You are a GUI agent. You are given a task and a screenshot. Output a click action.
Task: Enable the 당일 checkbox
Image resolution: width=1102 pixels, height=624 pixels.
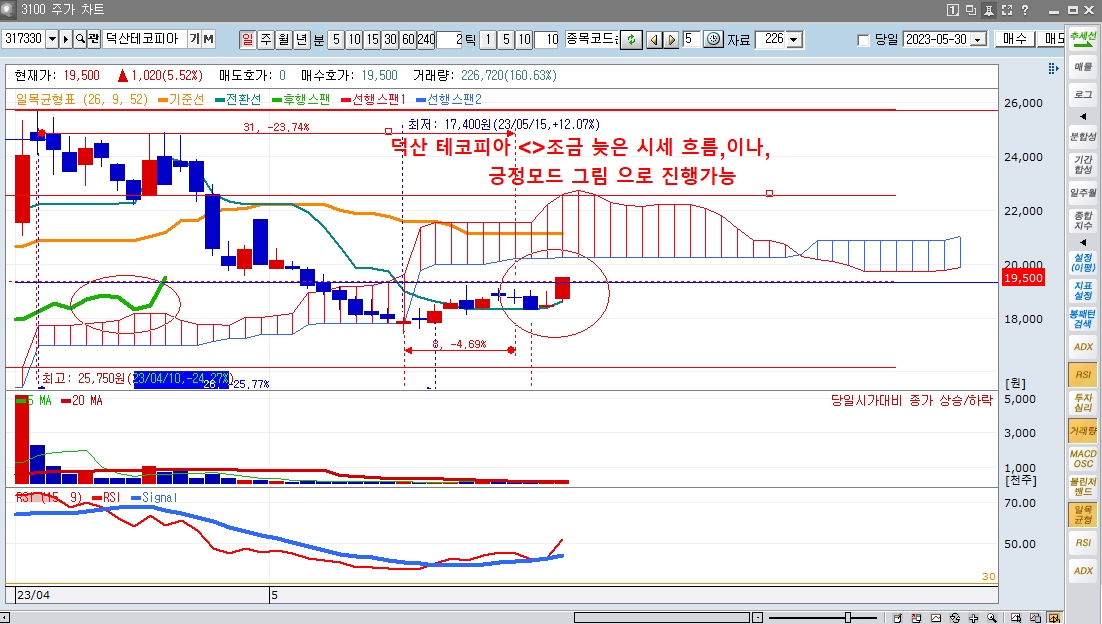point(864,40)
